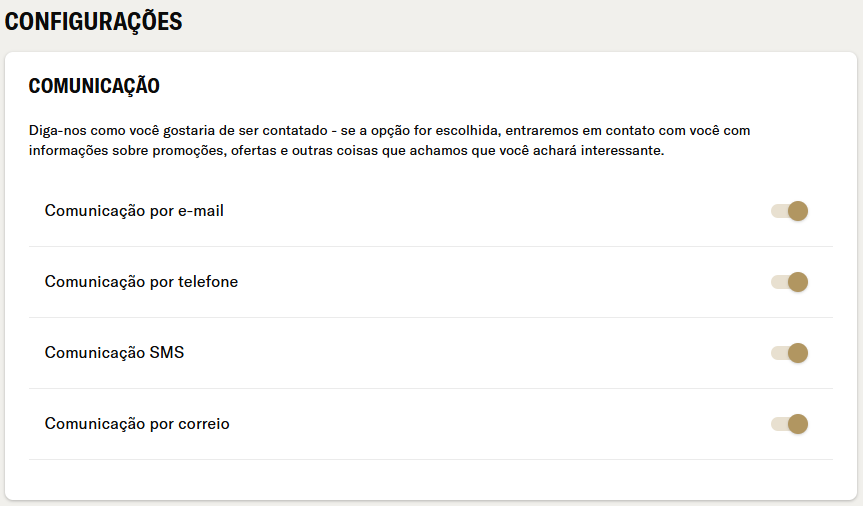
Task: Click the 'Comunicação SMS' row label
Action: click(114, 353)
